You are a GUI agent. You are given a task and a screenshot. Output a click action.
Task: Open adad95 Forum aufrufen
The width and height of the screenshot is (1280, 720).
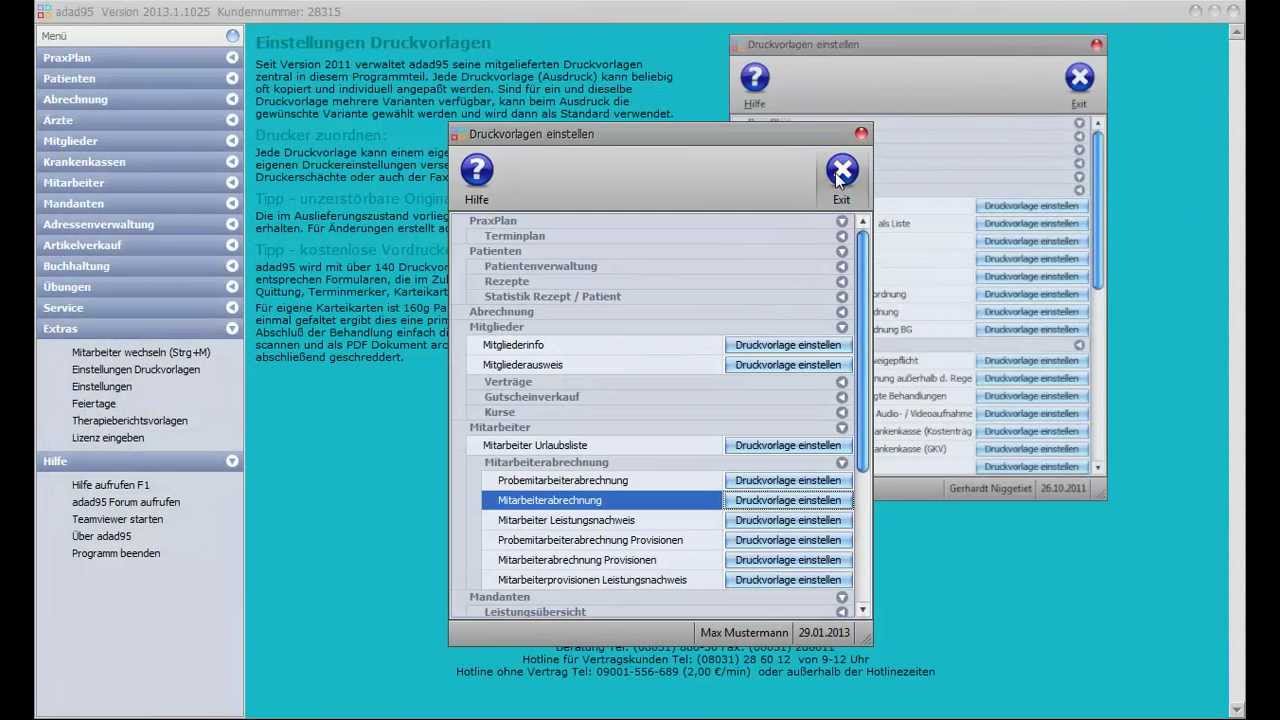(126, 502)
